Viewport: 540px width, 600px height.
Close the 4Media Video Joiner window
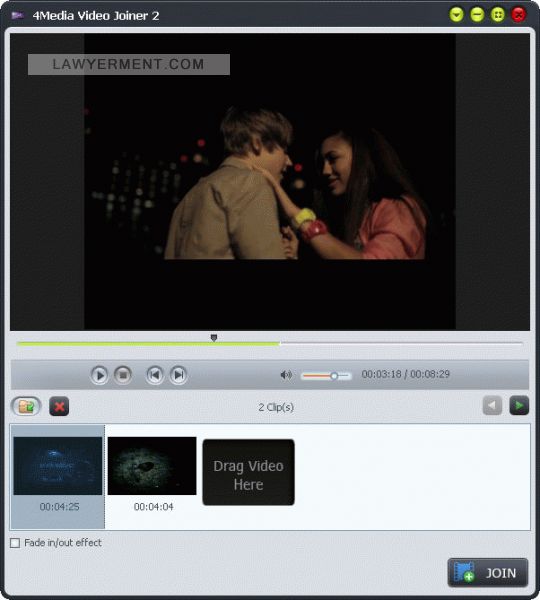(x=519, y=15)
